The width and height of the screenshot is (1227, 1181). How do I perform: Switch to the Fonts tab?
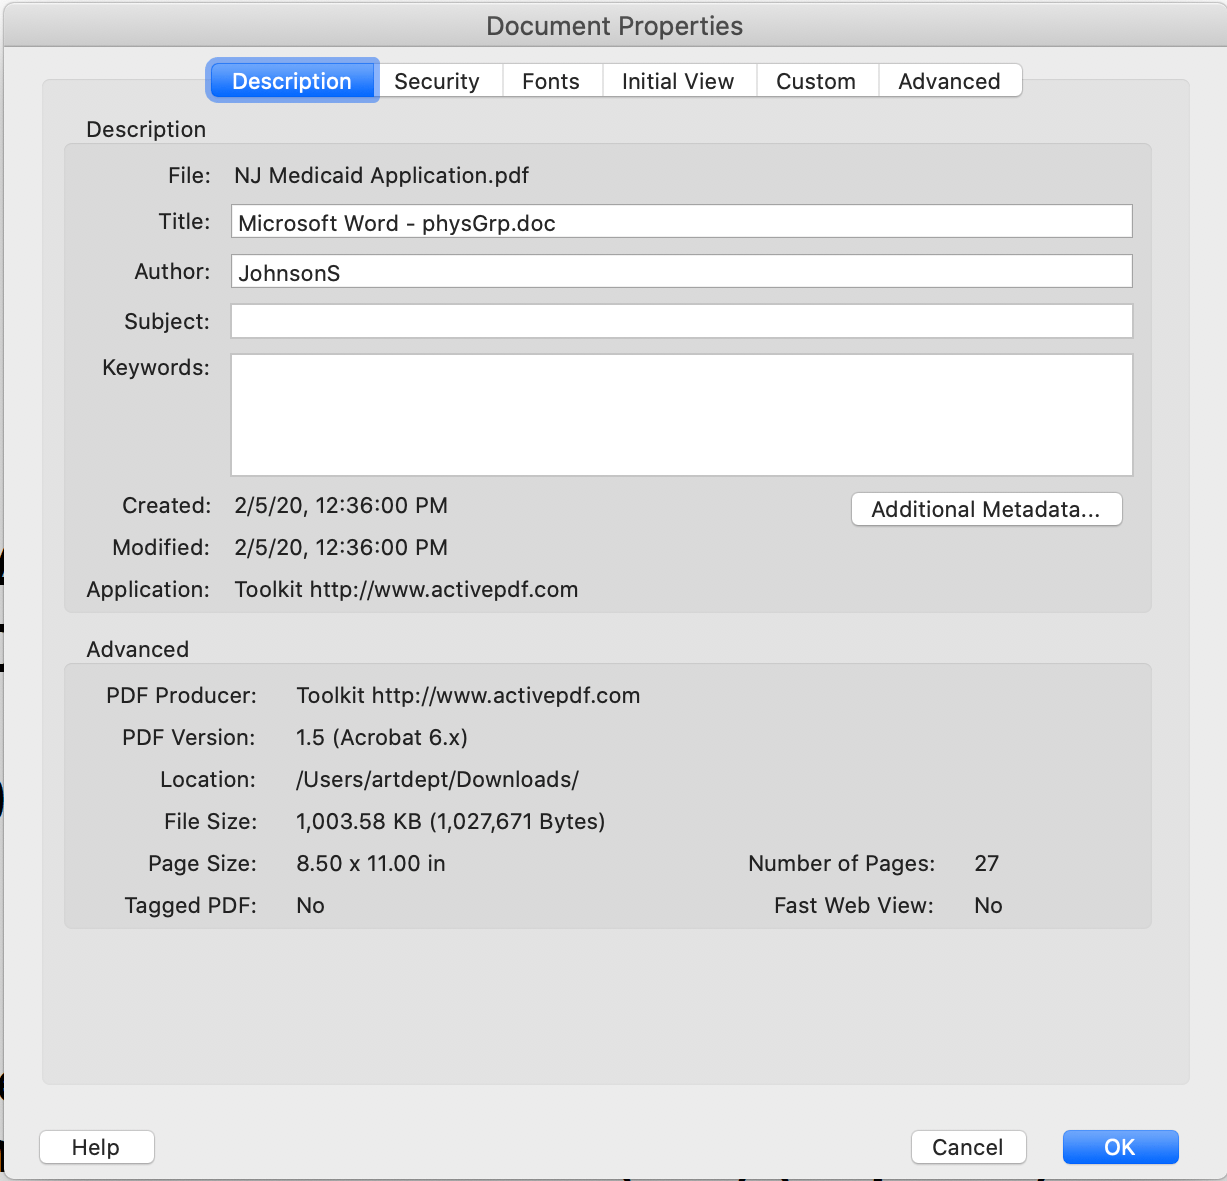point(551,81)
